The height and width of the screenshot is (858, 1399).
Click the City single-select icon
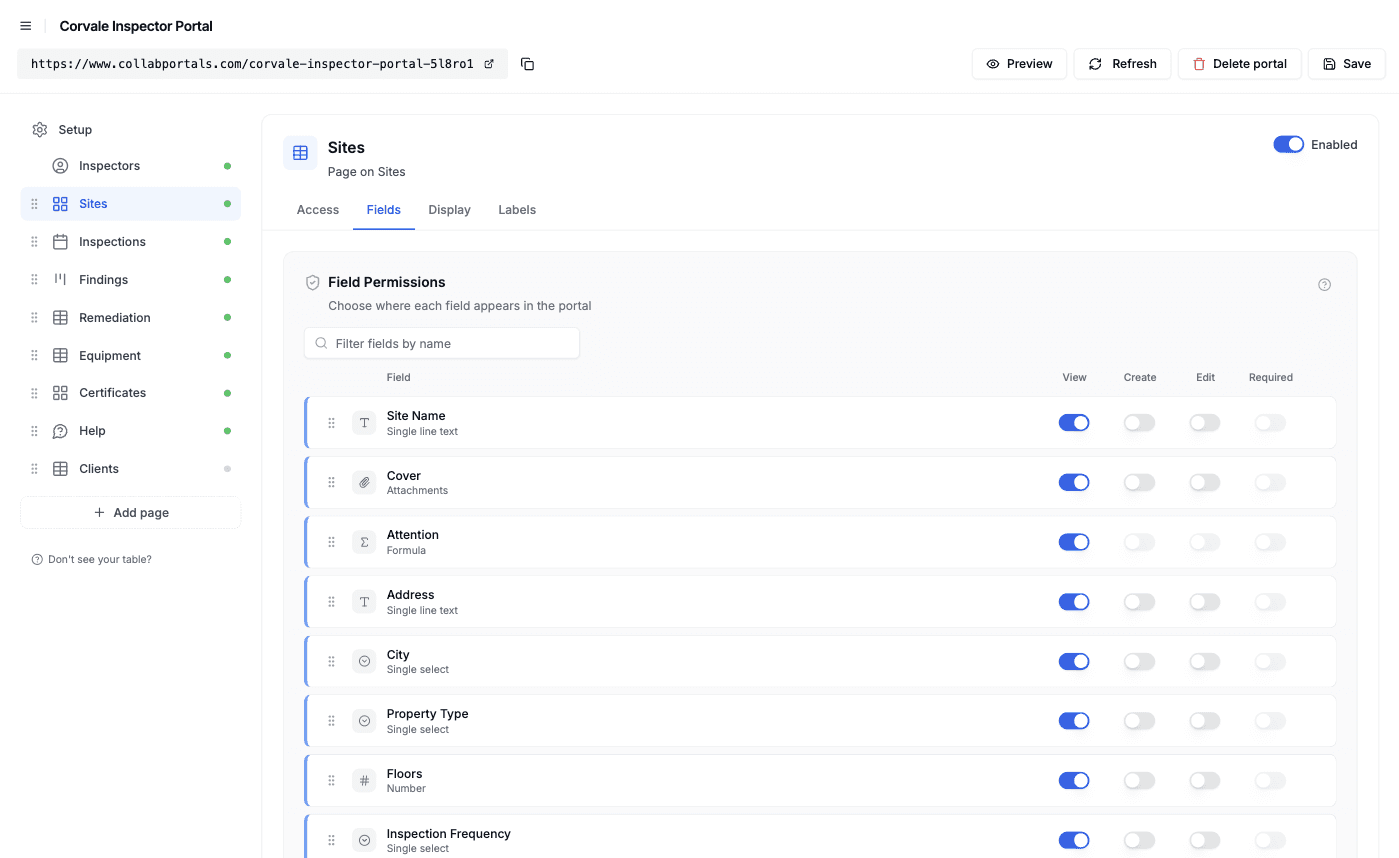[364, 662]
